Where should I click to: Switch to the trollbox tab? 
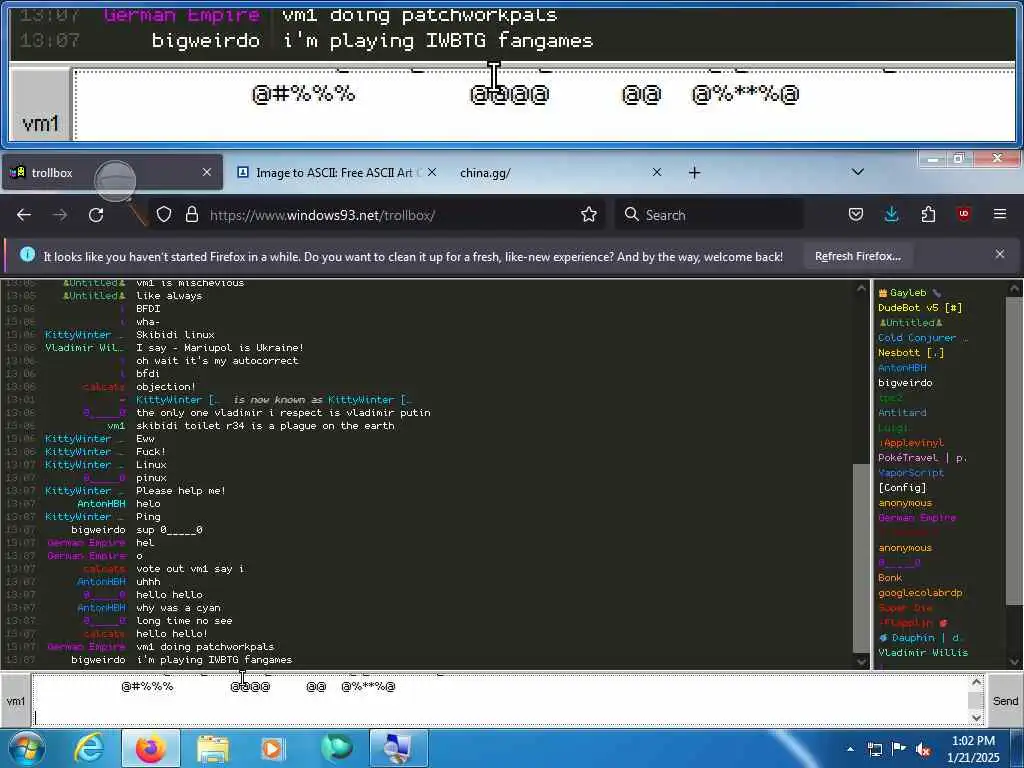click(x=112, y=172)
